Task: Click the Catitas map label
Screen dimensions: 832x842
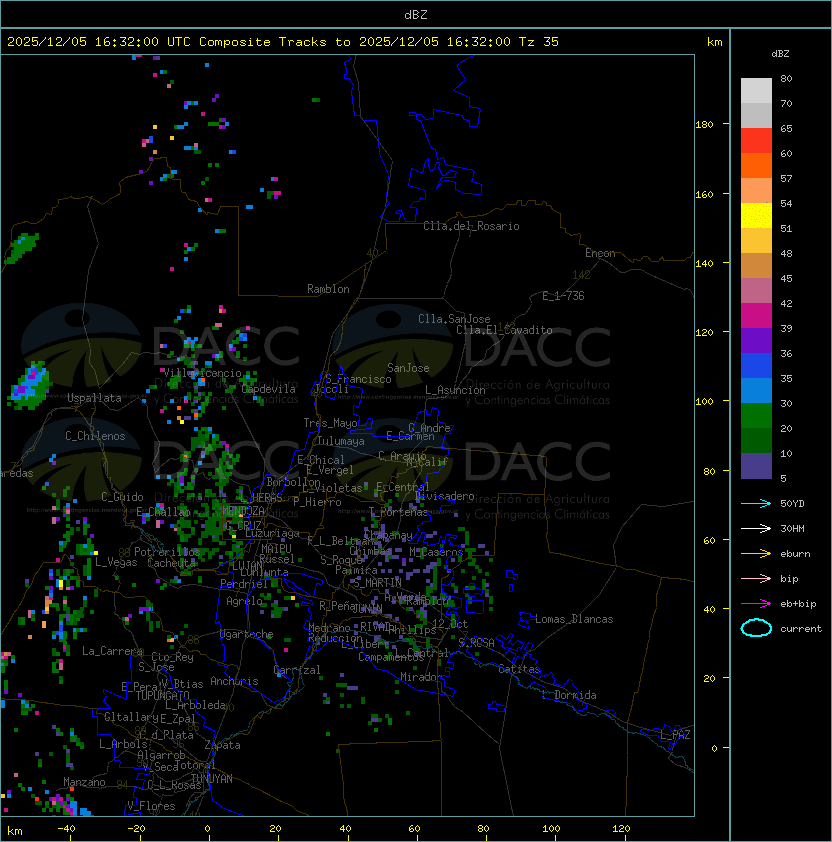Action: [x=519, y=669]
